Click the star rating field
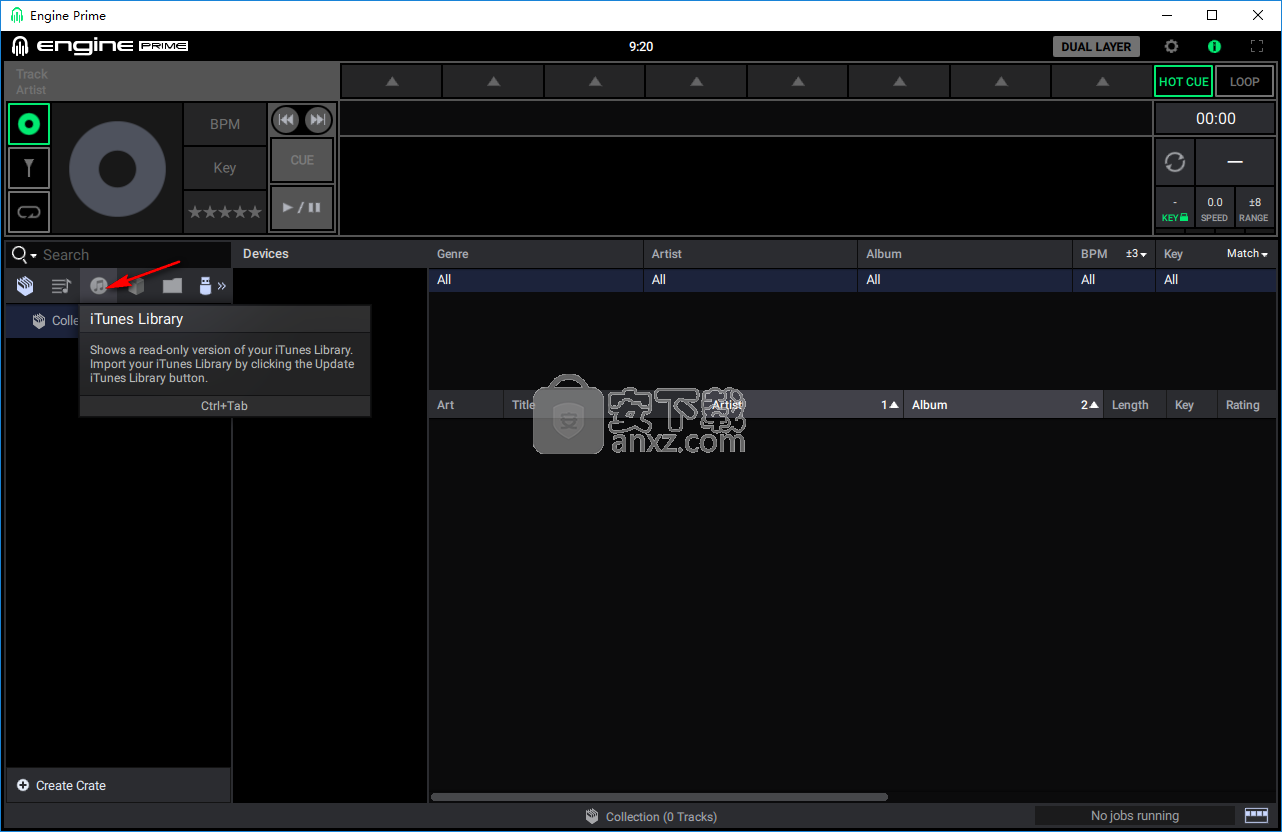 pos(225,212)
